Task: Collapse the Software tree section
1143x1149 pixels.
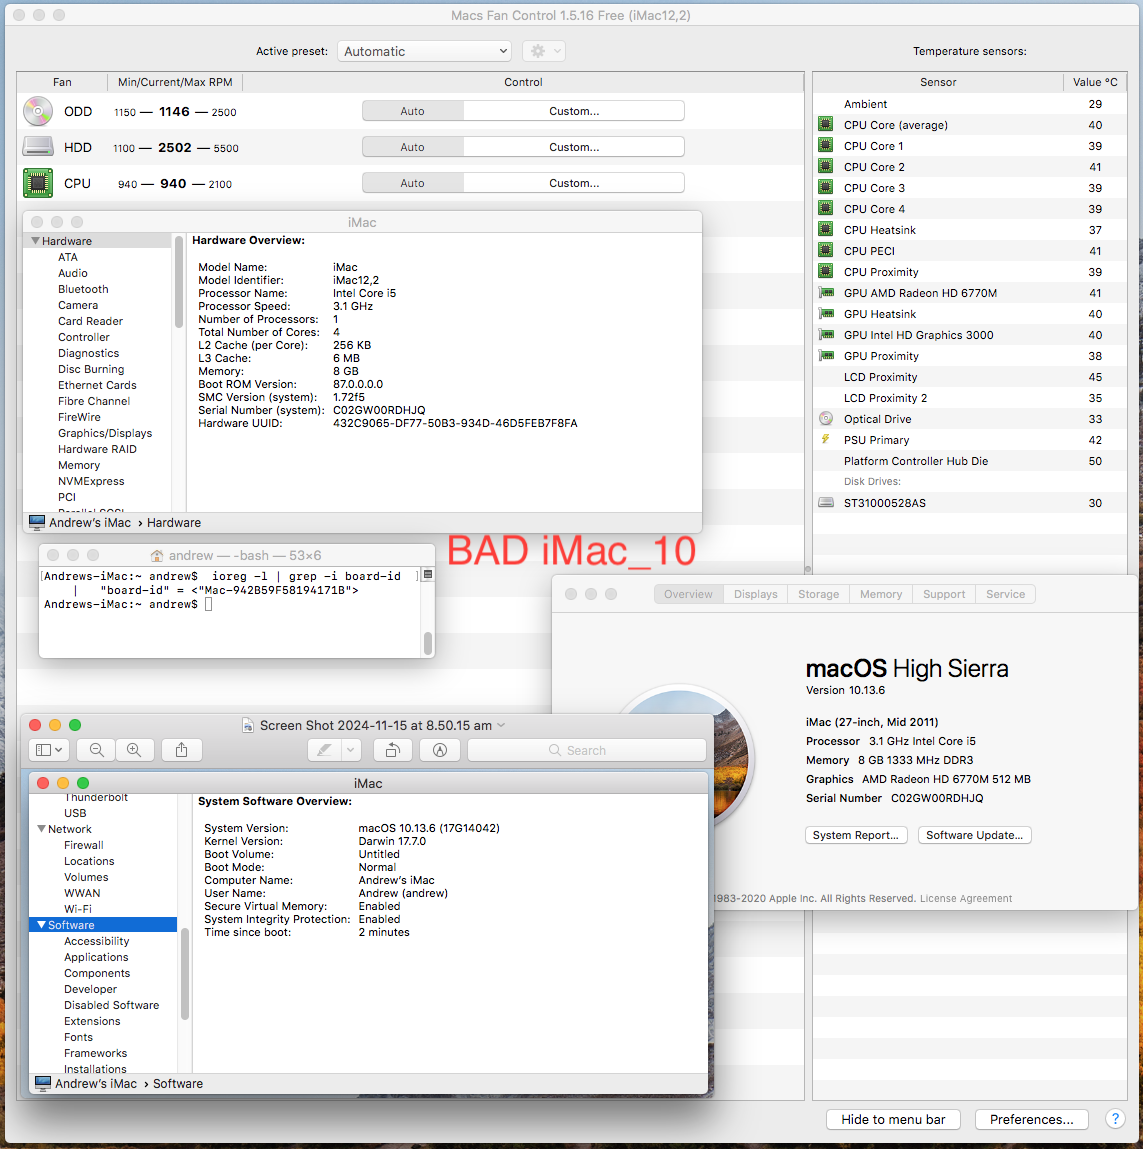Action: click(x=41, y=925)
